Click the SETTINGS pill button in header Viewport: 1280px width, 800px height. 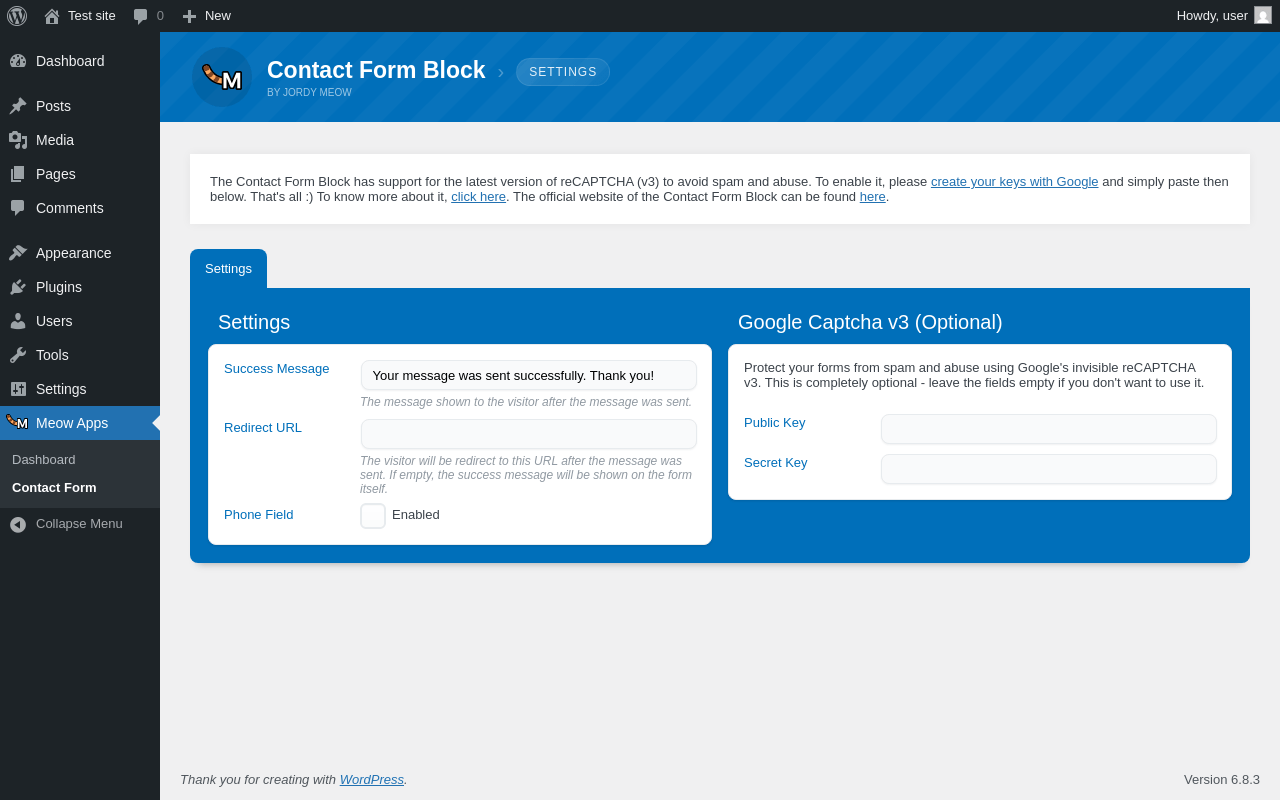[x=563, y=72]
